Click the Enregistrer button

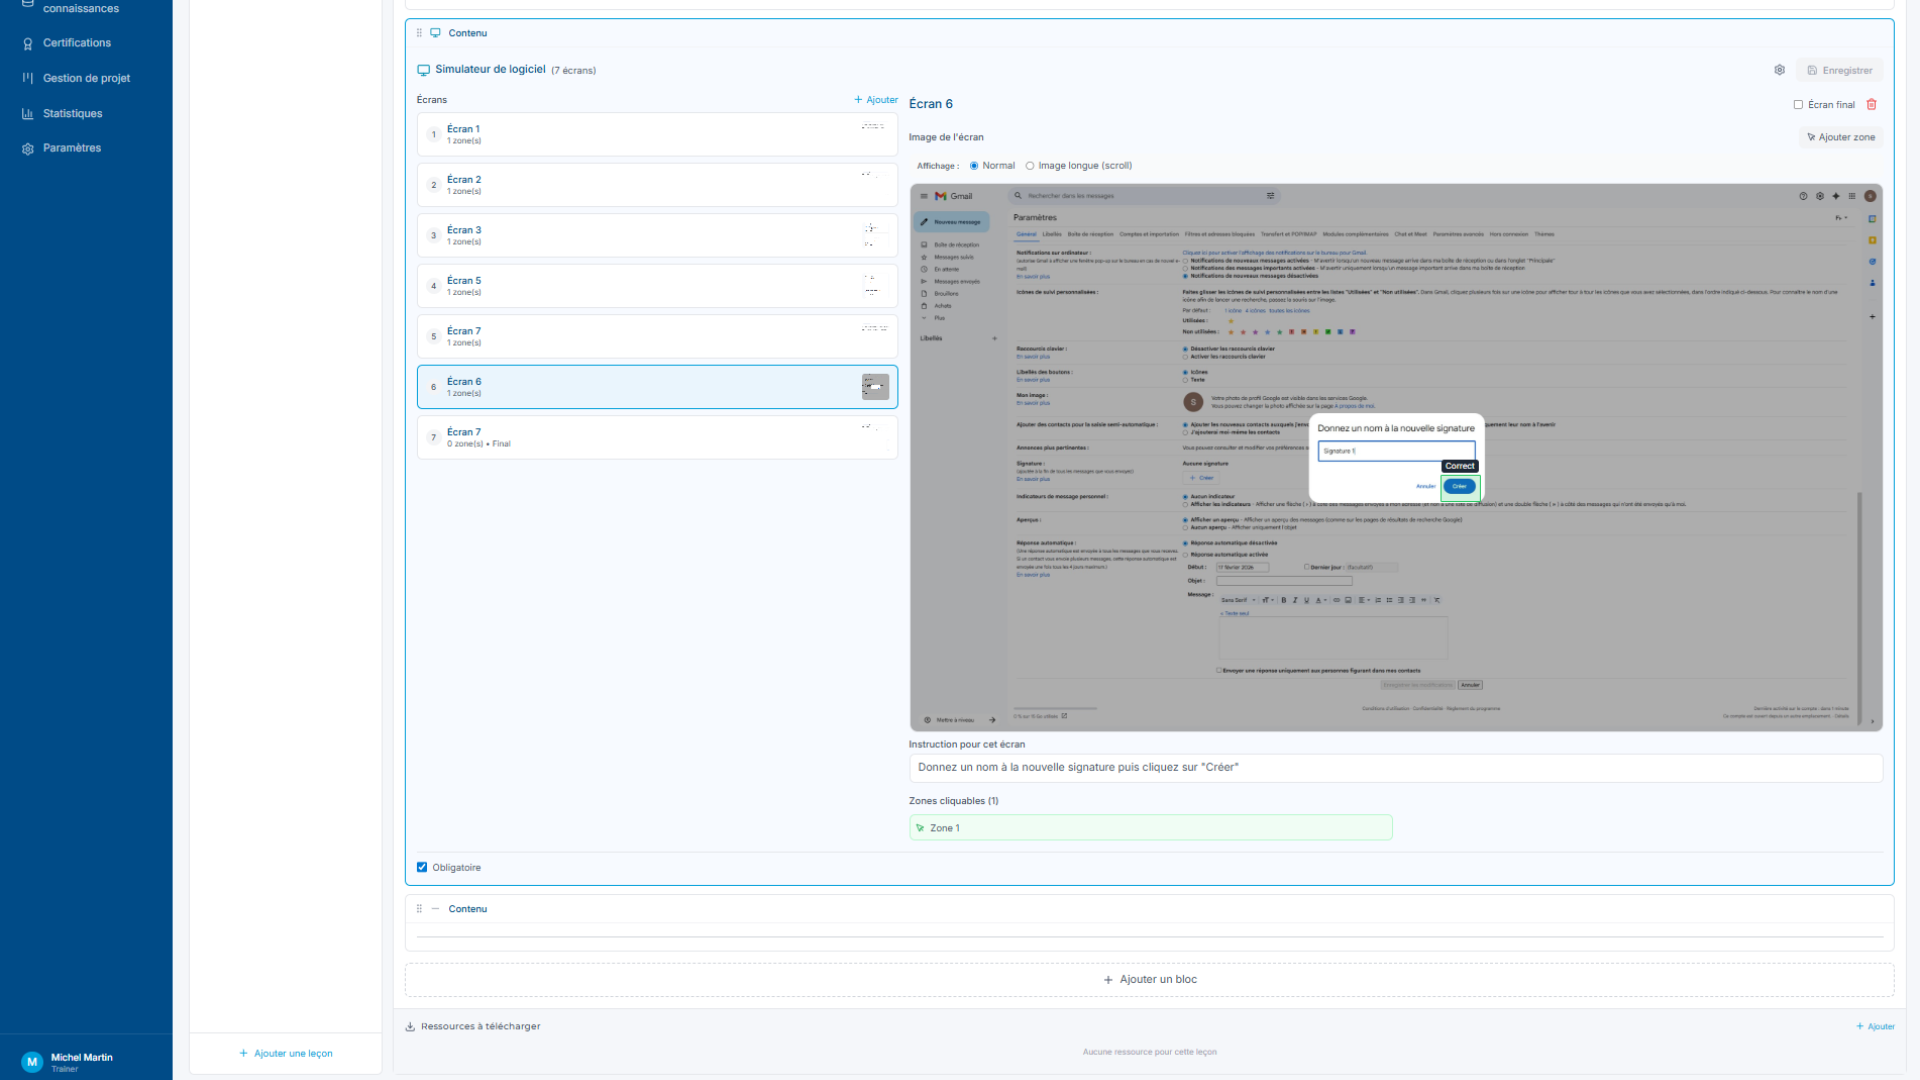click(x=1840, y=70)
